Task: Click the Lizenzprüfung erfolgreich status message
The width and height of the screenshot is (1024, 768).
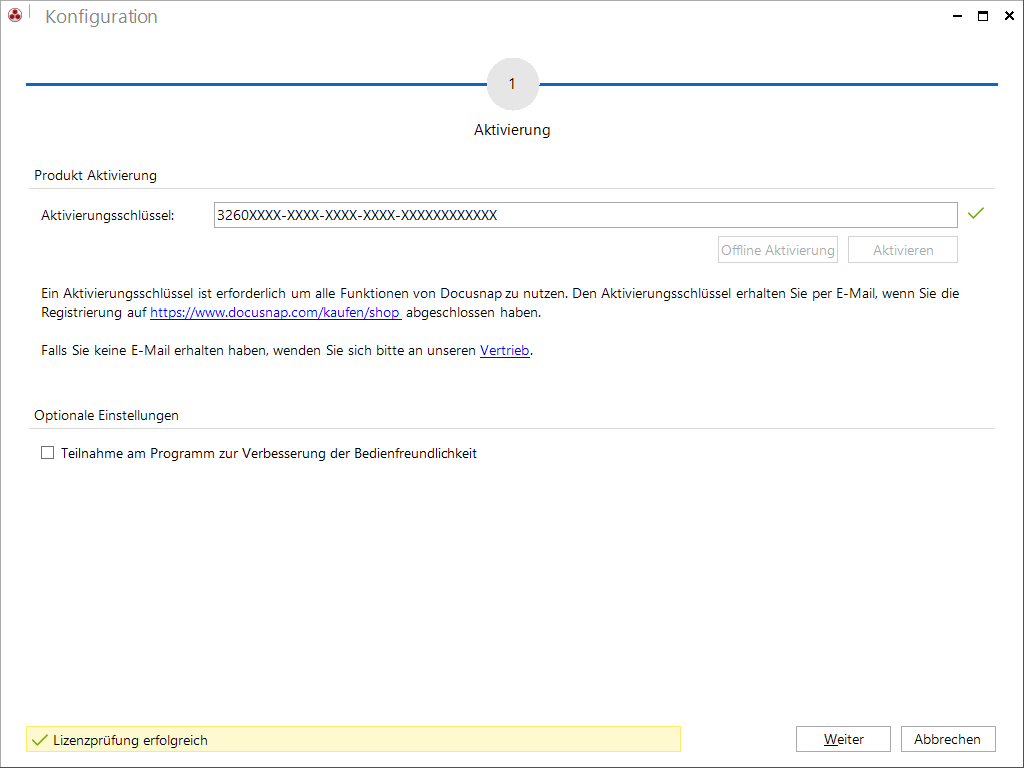Action: [x=353, y=739]
